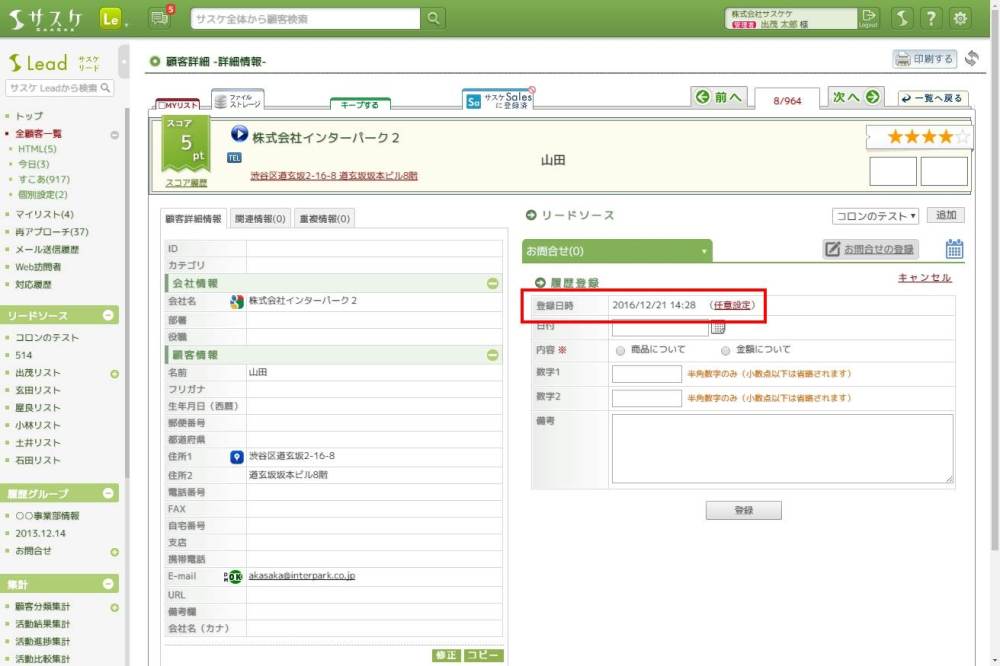Click the magnifier search button in the top bar

(433, 18)
